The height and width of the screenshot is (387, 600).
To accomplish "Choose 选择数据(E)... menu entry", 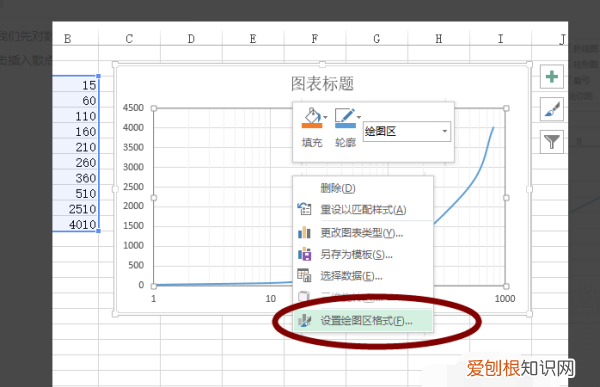I will [x=363, y=276].
